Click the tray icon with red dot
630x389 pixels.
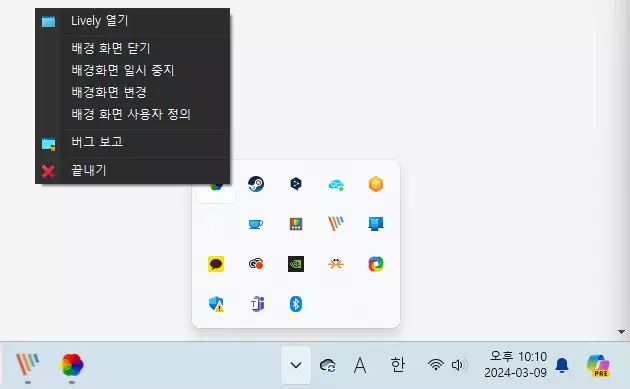[256, 264]
